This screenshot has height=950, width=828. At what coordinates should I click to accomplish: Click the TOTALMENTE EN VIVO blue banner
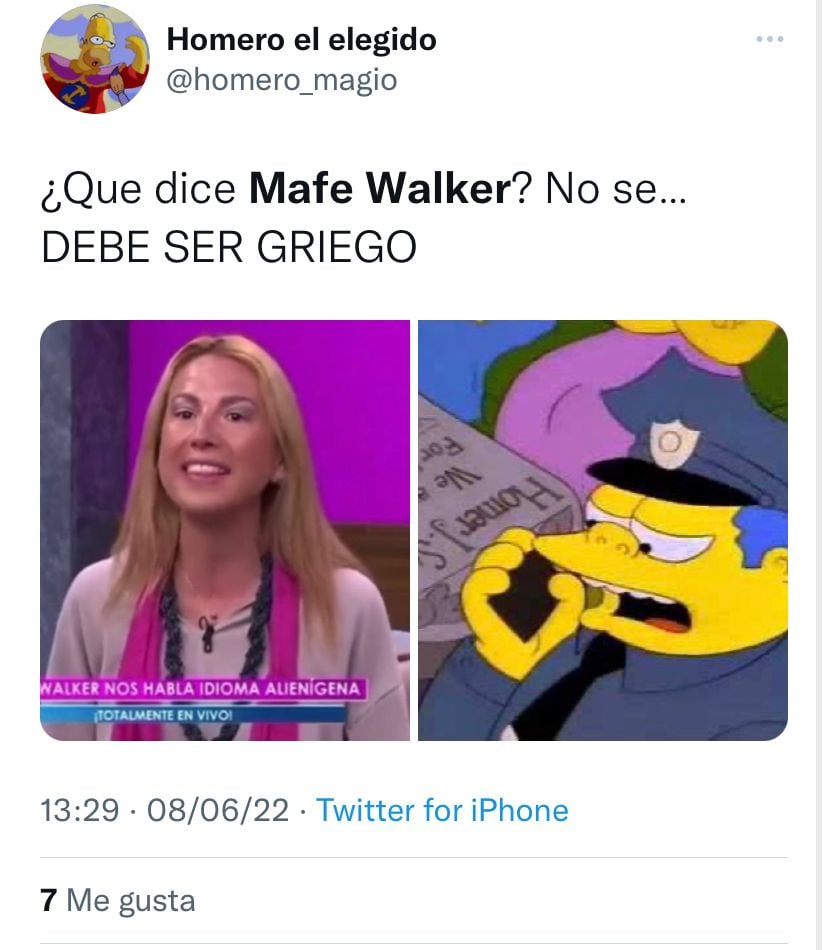tap(193, 715)
